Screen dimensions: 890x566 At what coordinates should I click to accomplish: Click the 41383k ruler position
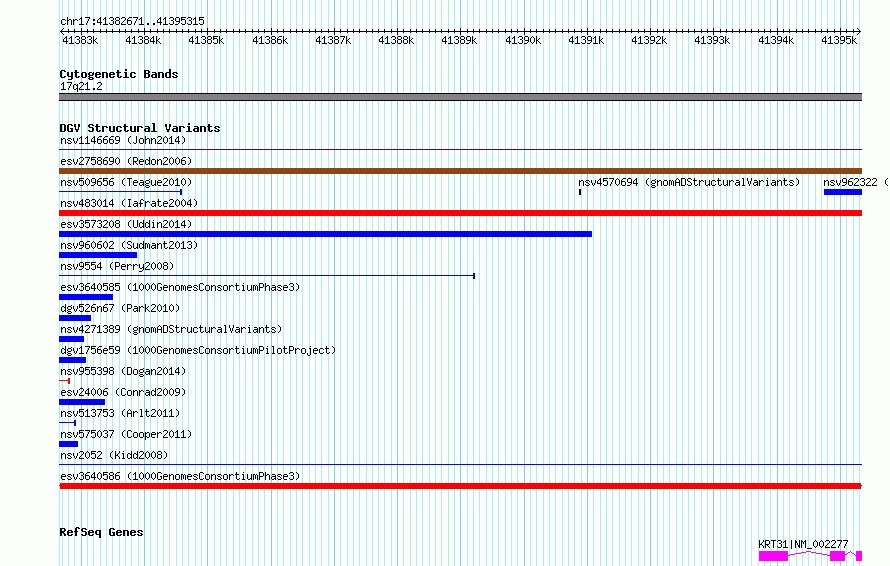(x=80, y=40)
